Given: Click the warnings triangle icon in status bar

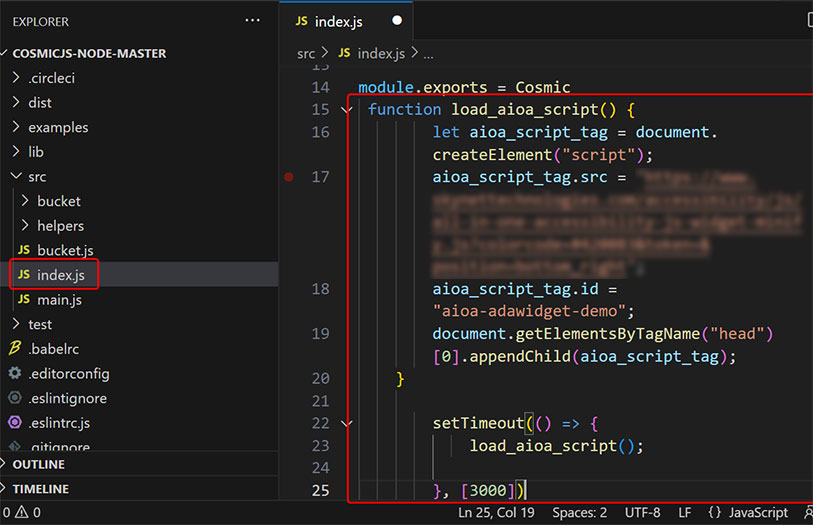Looking at the screenshot, I should (21, 513).
